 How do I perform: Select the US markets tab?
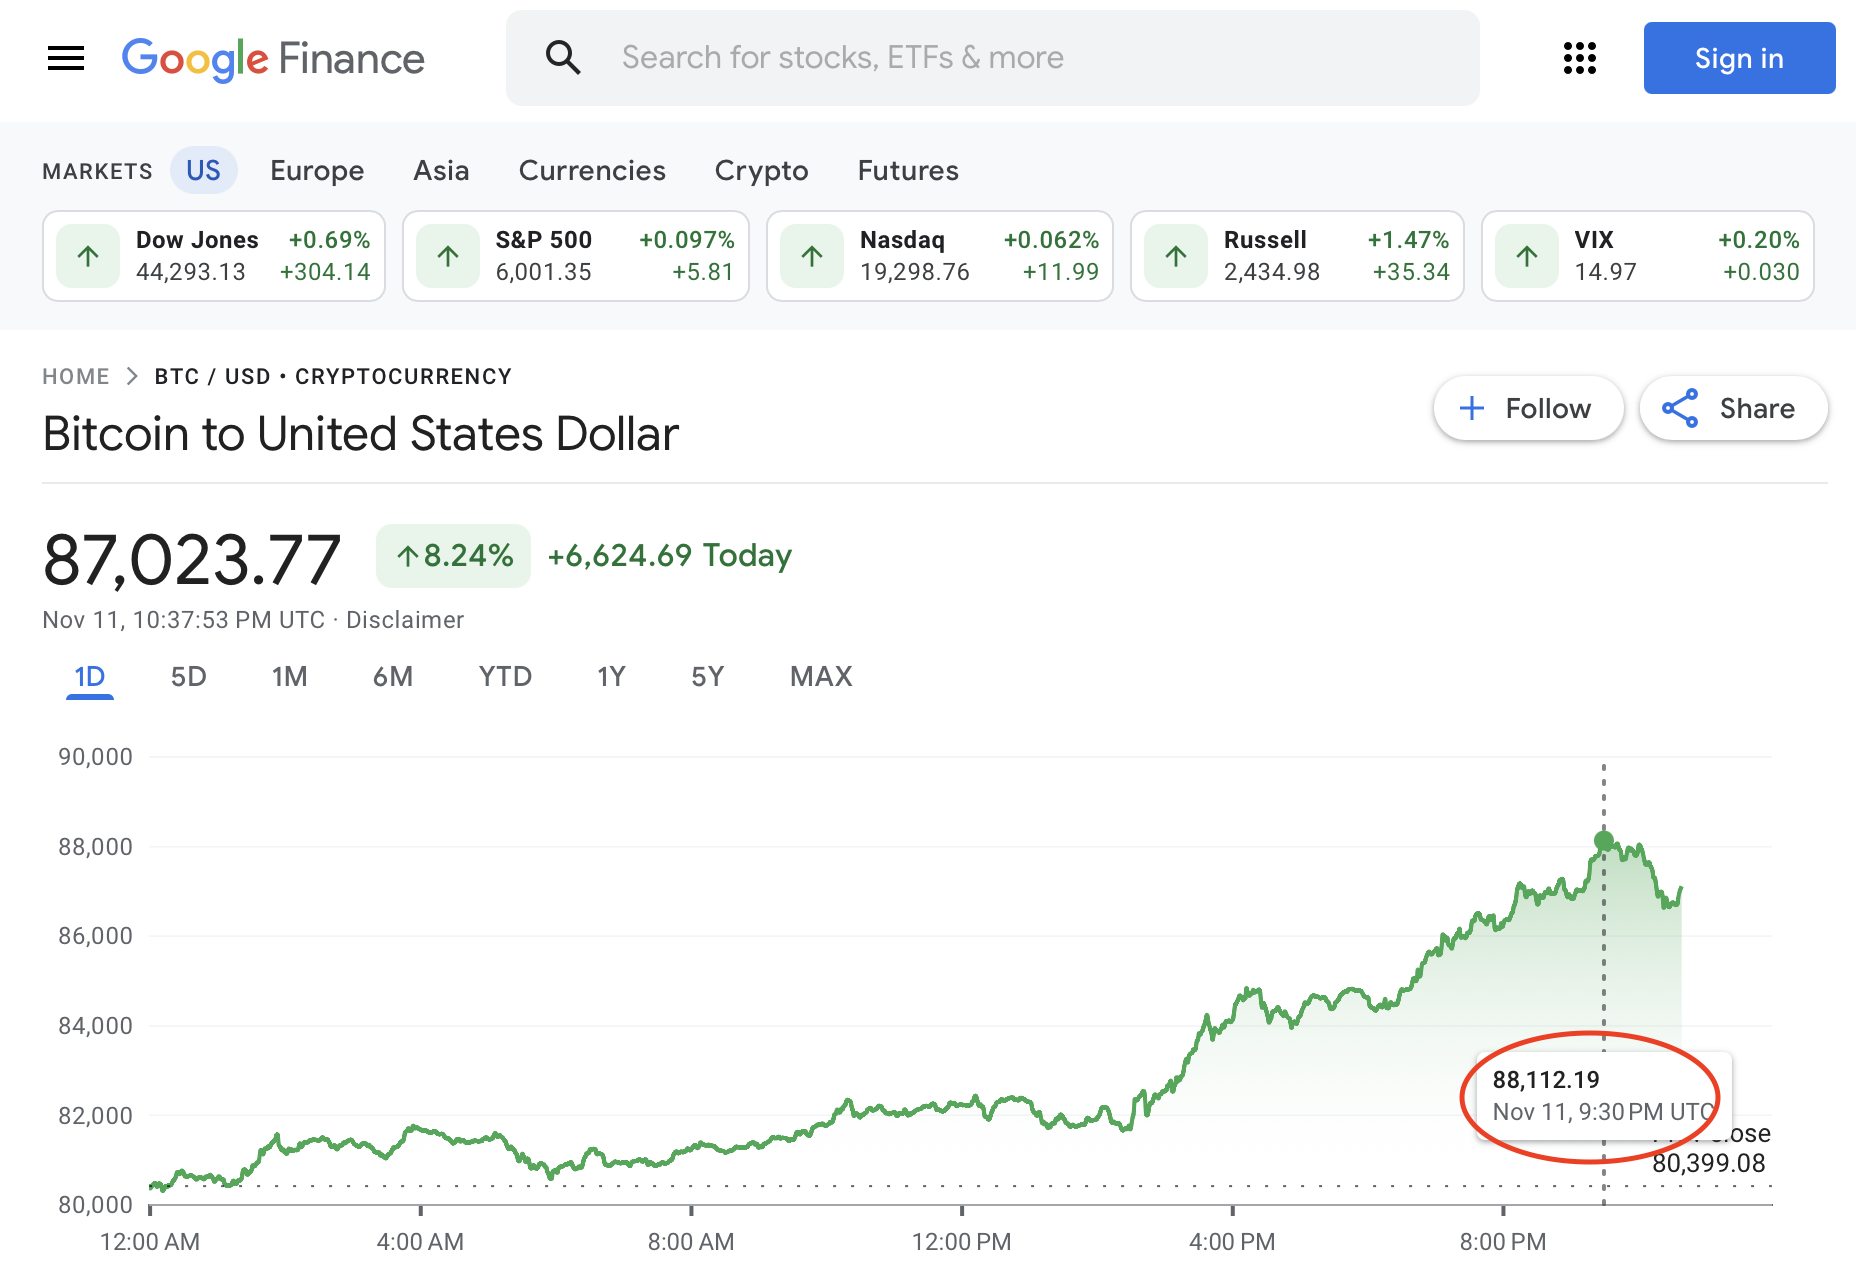click(x=203, y=170)
